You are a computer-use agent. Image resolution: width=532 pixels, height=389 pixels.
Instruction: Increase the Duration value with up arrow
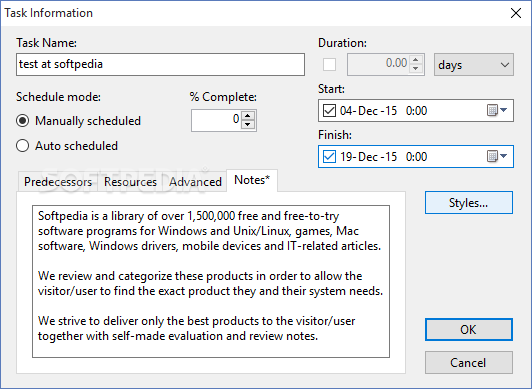point(416,60)
